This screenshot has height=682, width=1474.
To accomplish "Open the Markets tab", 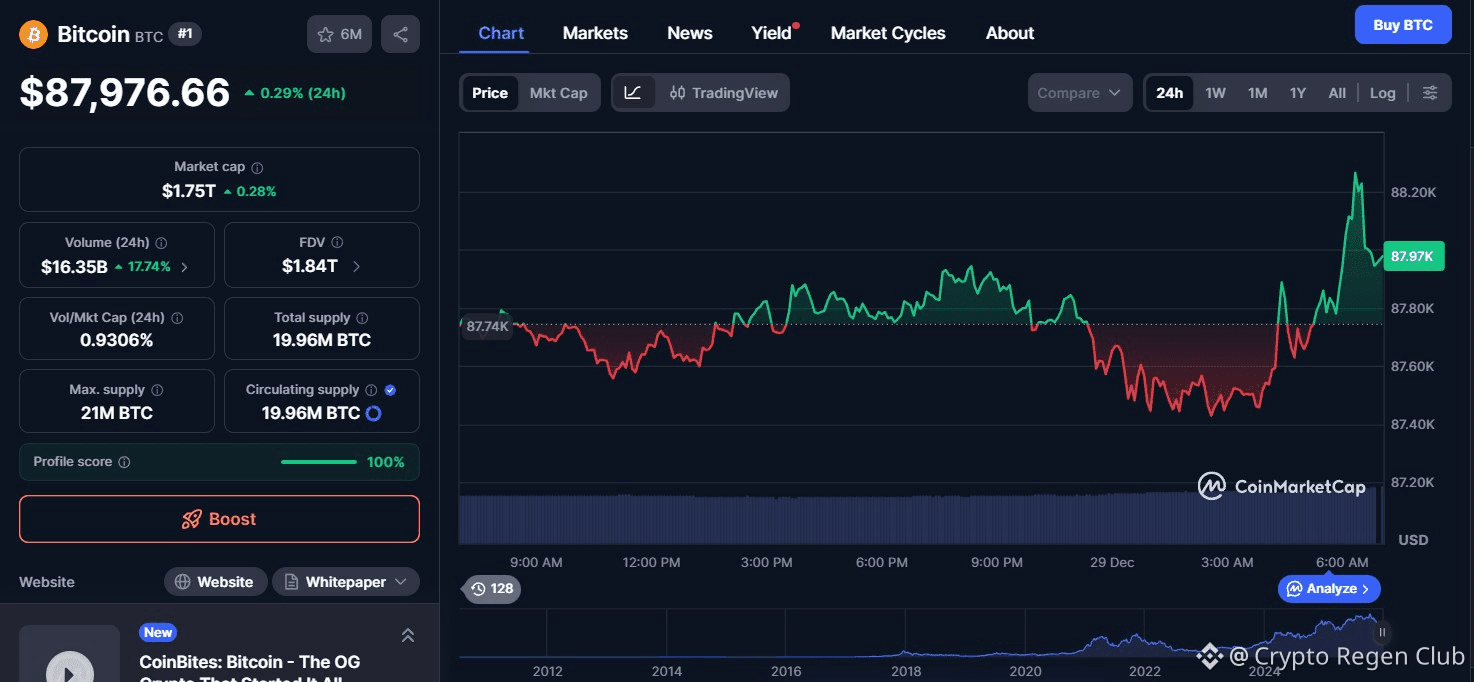I will (595, 33).
